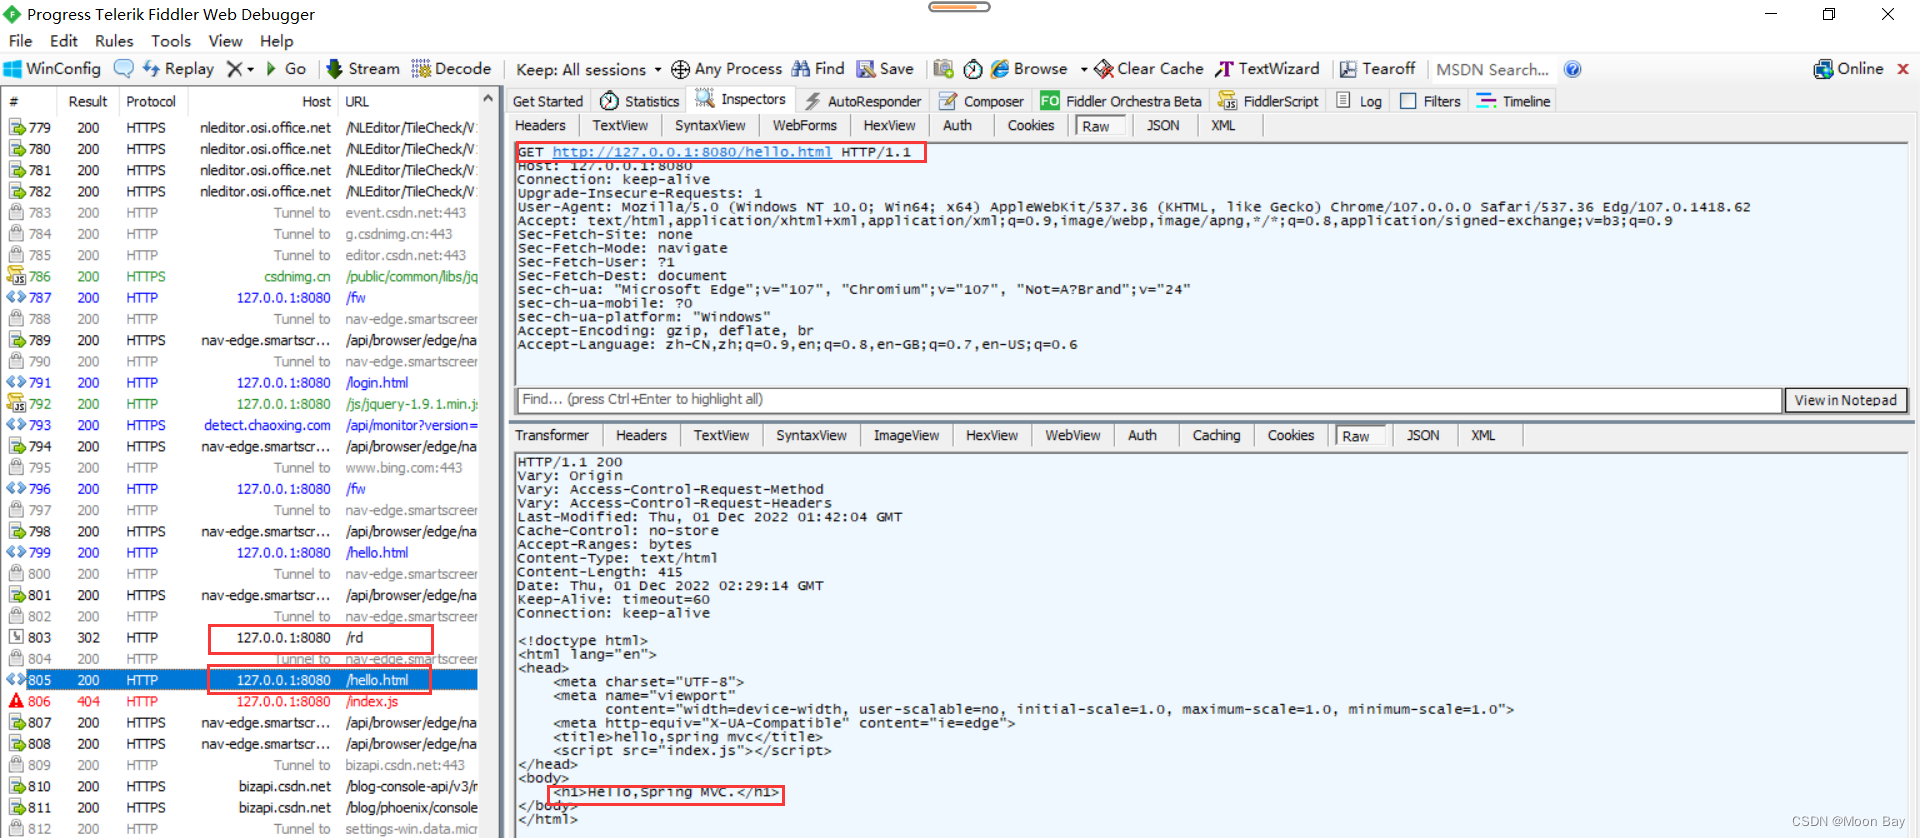Save the captured sessions
The image size is (1920, 838).
[x=885, y=69]
